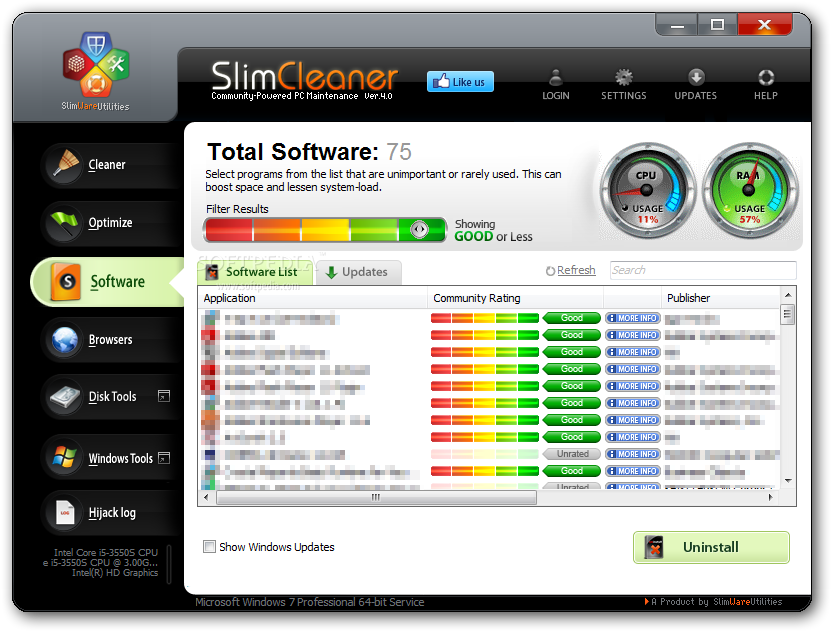Click the 'Intel Core i5-3550S CPU' text

point(106,552)
